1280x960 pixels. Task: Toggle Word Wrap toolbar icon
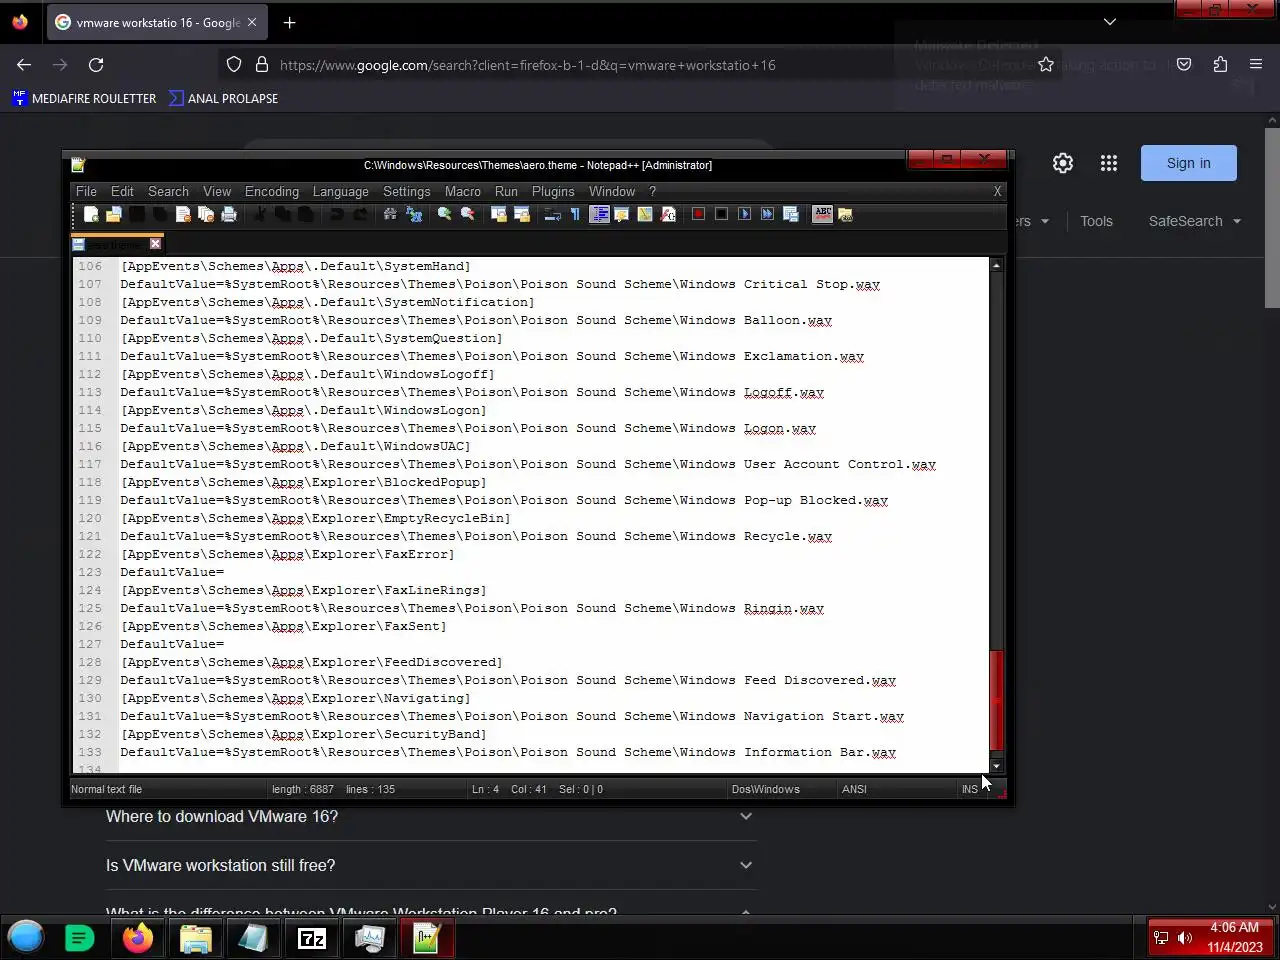pos(552,214)
